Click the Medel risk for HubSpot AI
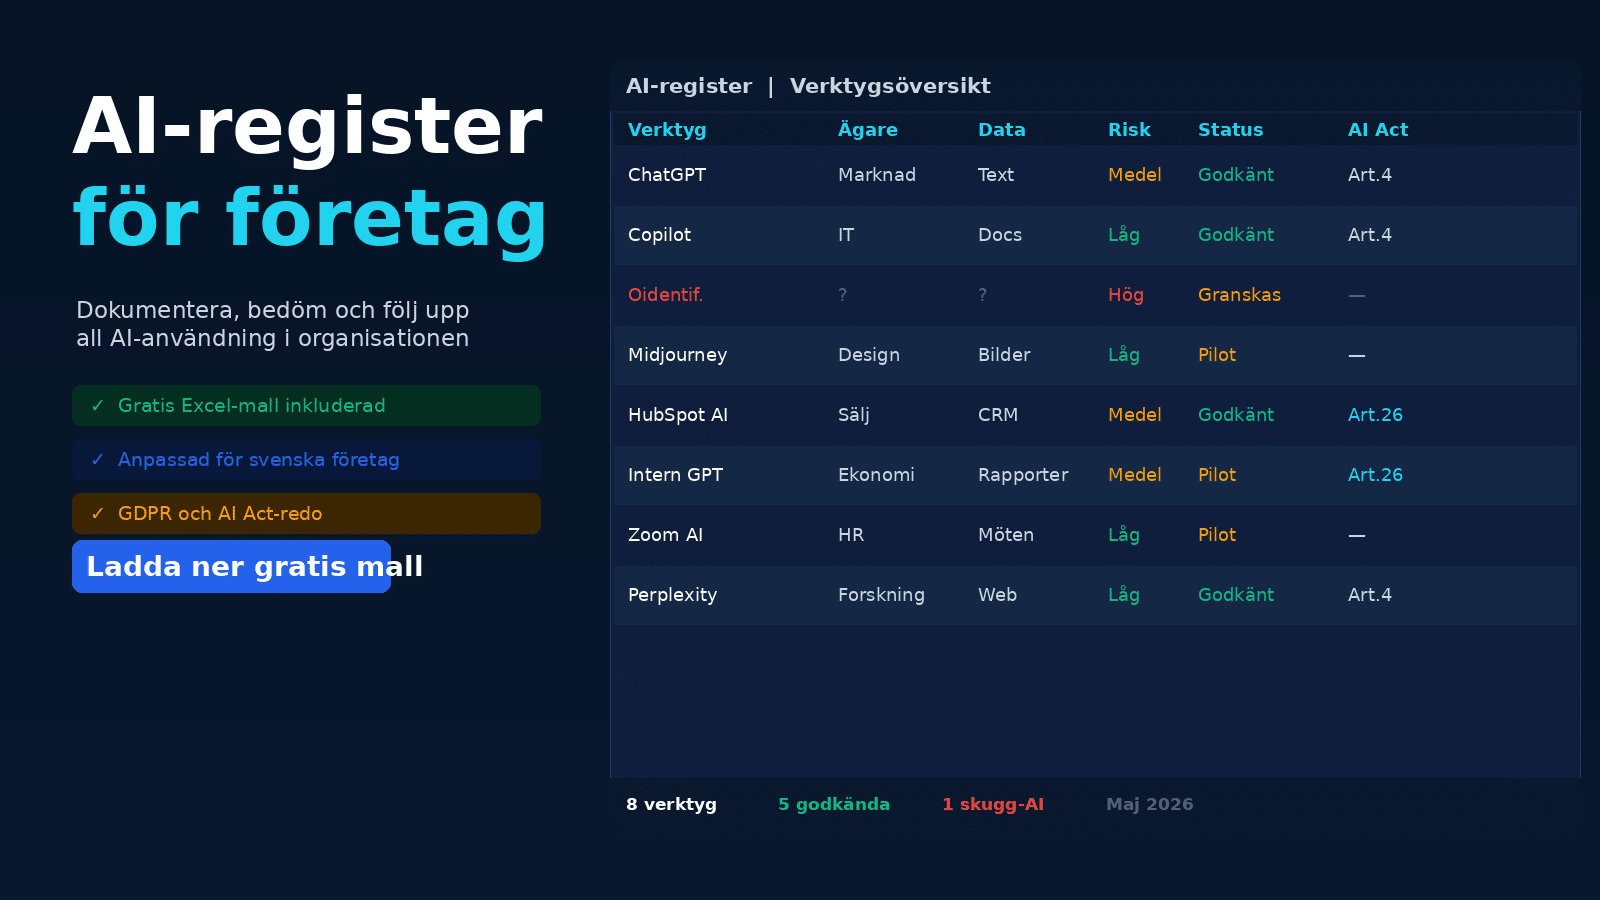Screen dimensions: 1600x900 pyautogui.click(x=1135, y=415)
